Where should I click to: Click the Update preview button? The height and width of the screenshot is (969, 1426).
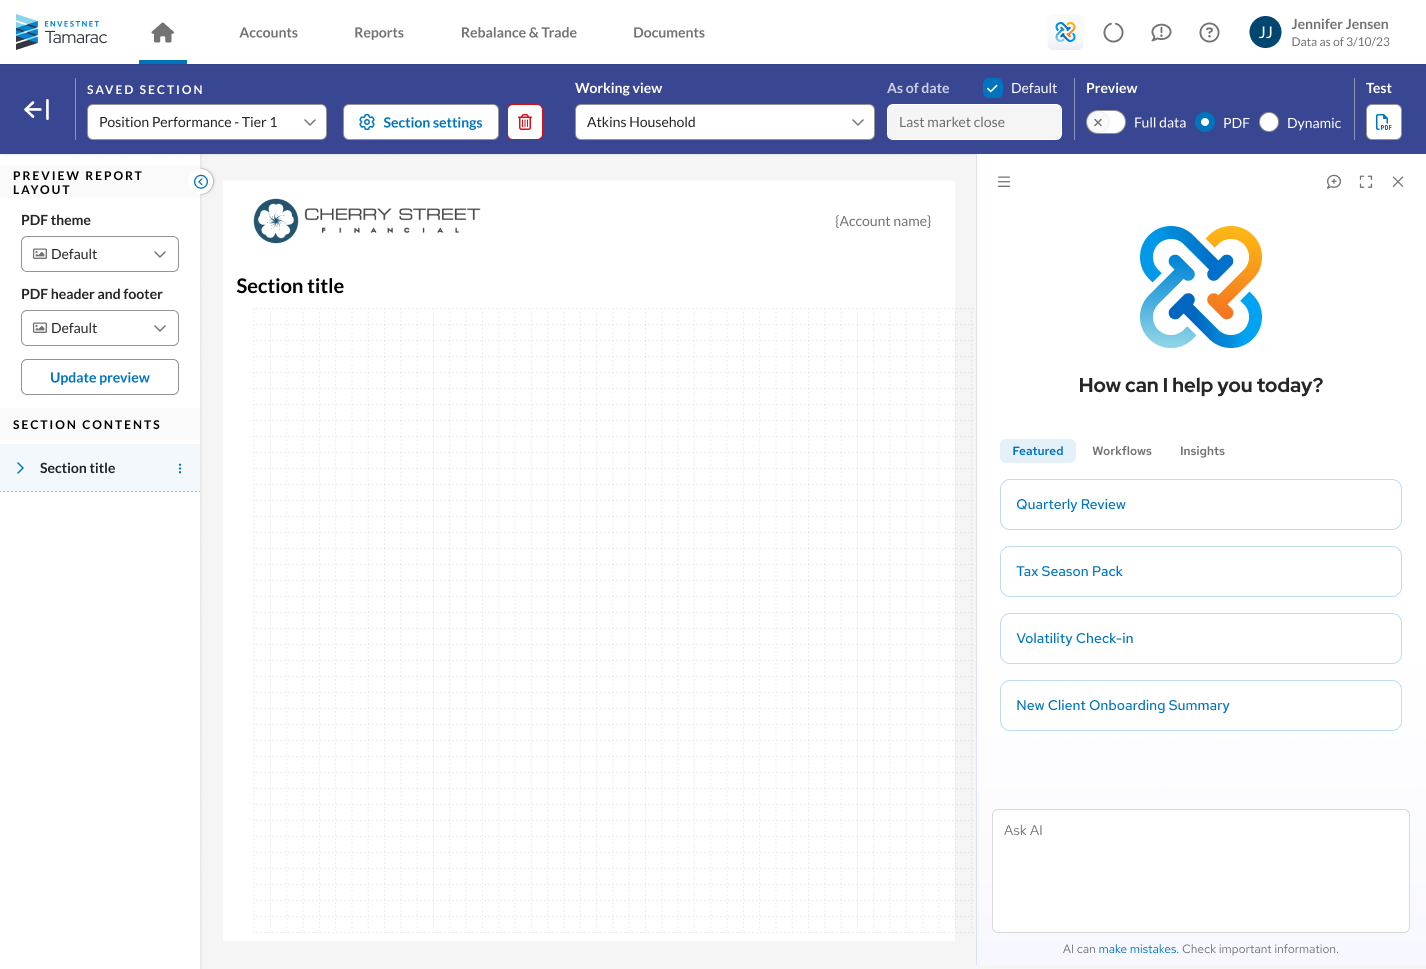coord(100,377)
